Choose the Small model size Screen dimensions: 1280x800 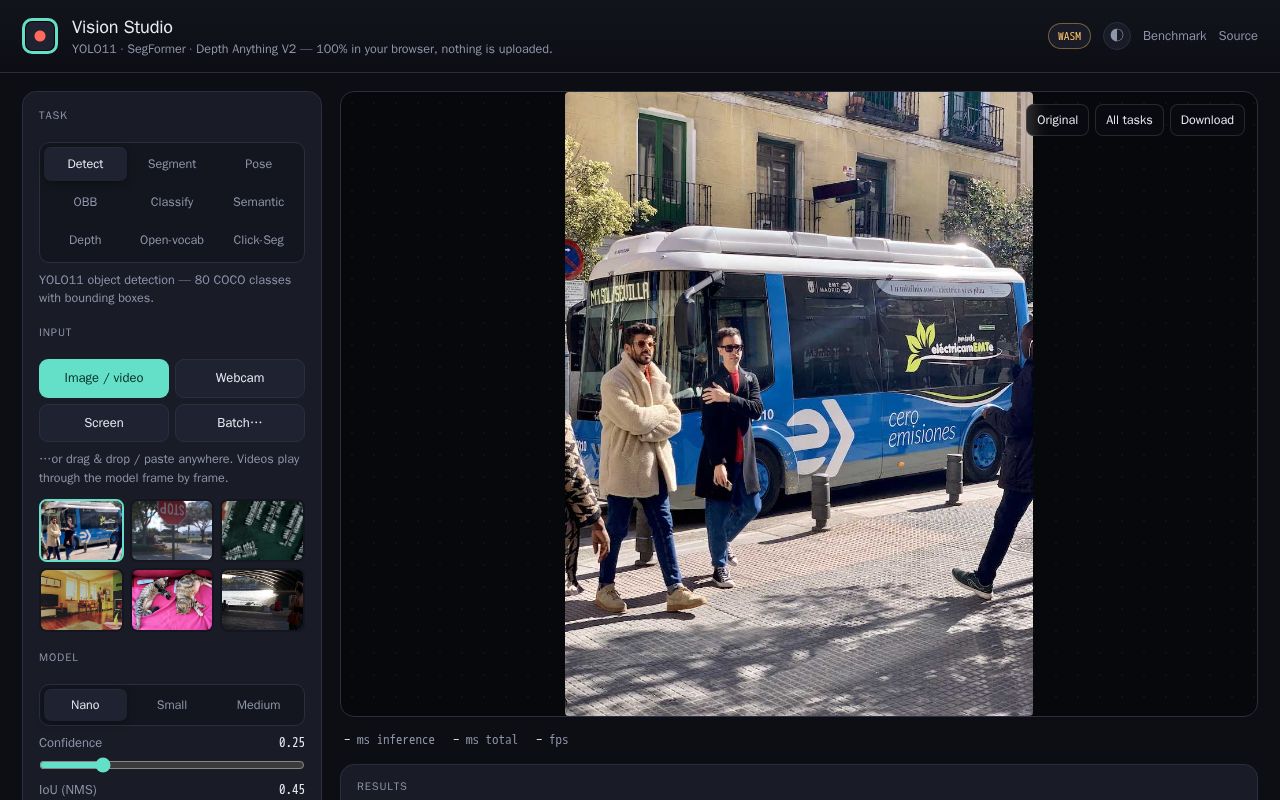[172, 705]
